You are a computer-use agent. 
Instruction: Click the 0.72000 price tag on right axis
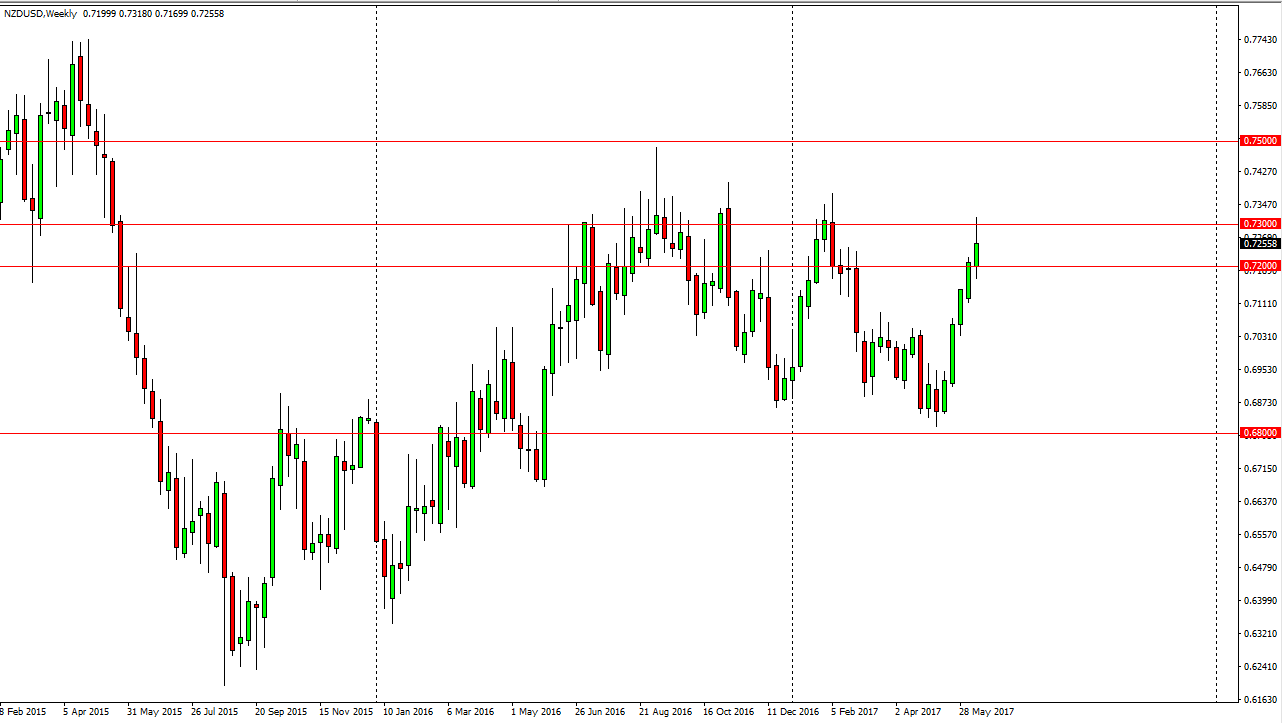[1260, 265]
